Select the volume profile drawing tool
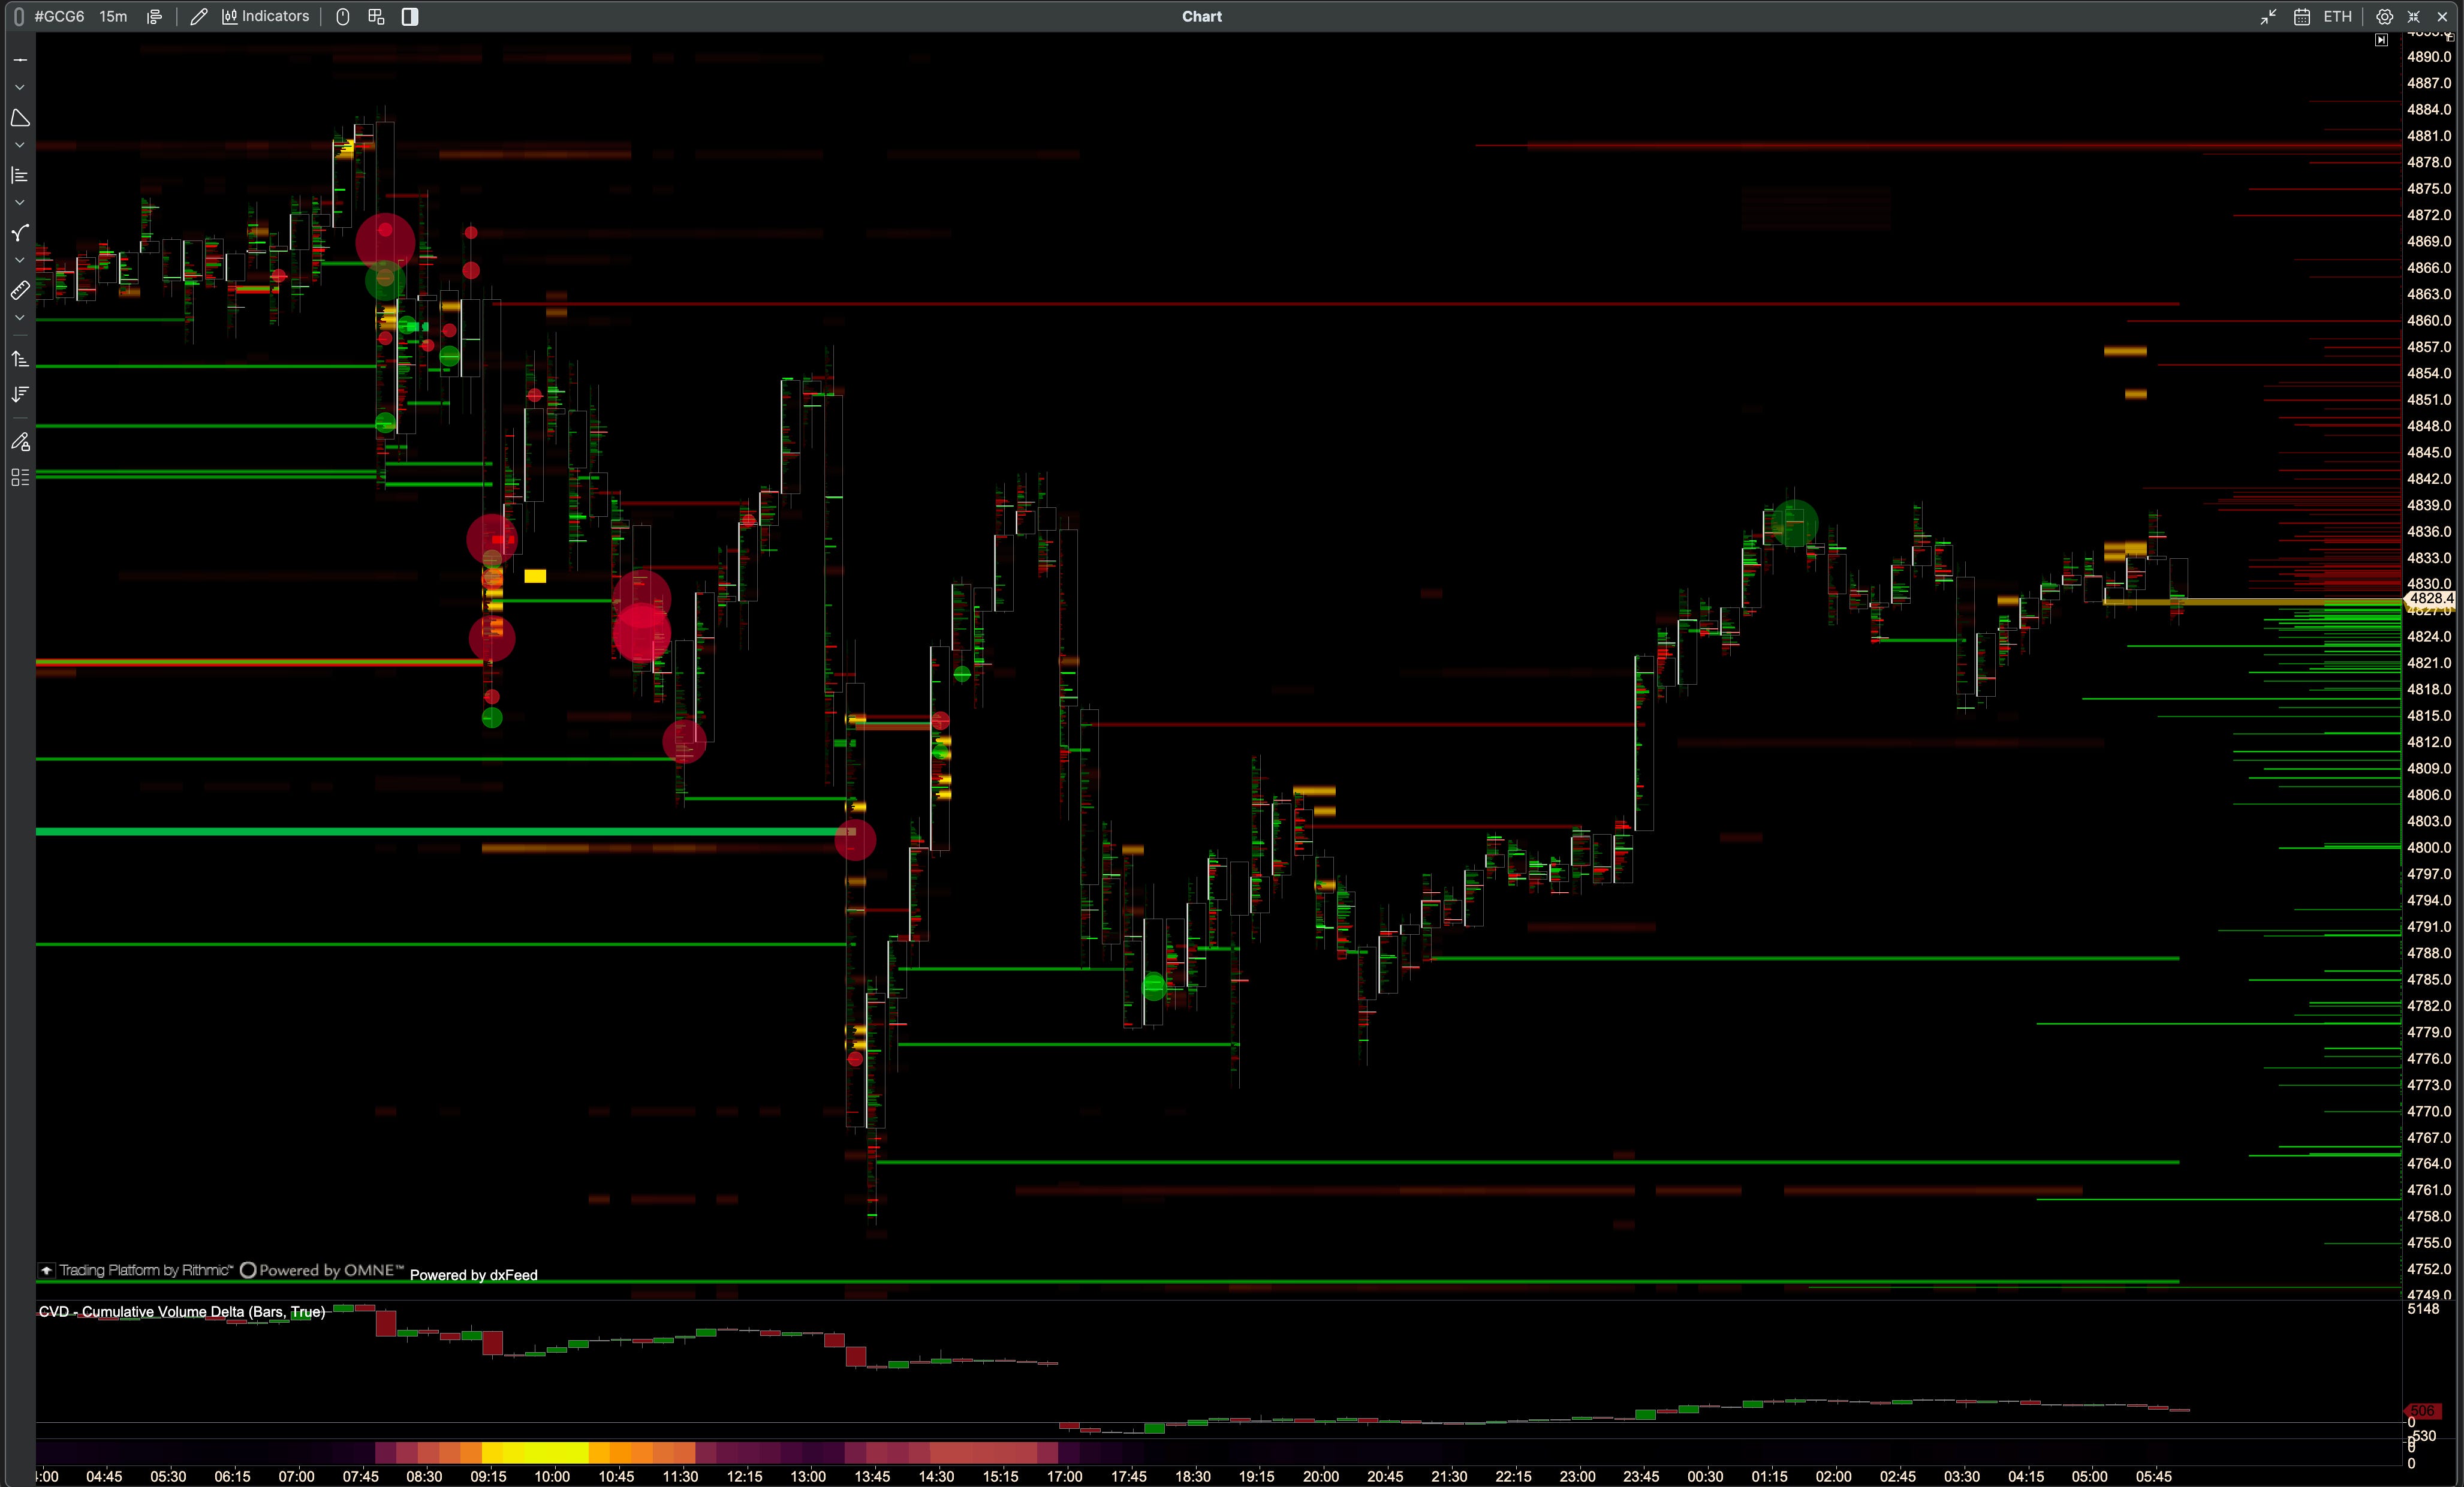 [x=19, y=175]
